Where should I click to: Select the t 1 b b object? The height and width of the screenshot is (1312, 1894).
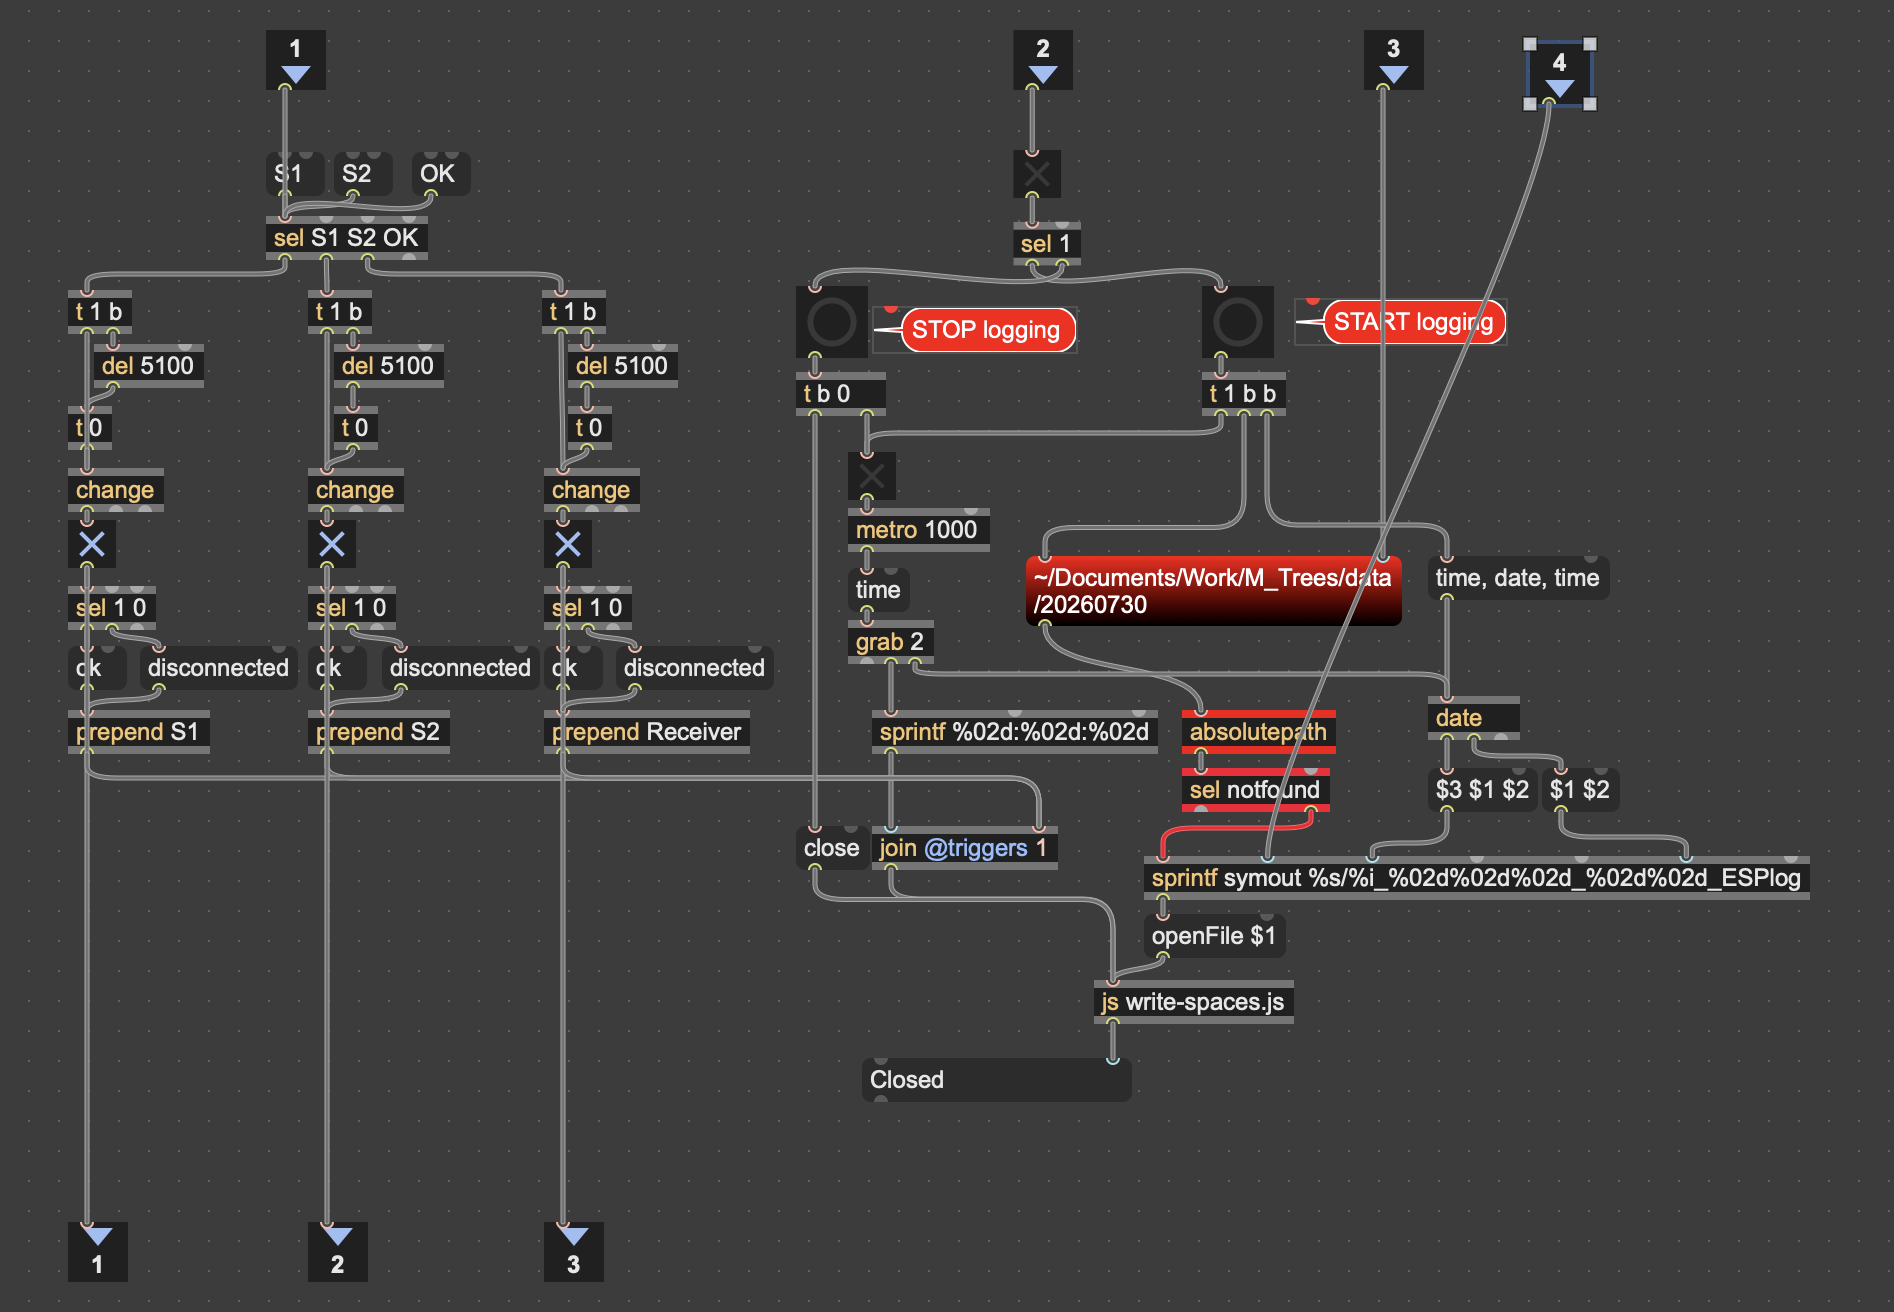pyautogui.click(x=1244, y=394)
